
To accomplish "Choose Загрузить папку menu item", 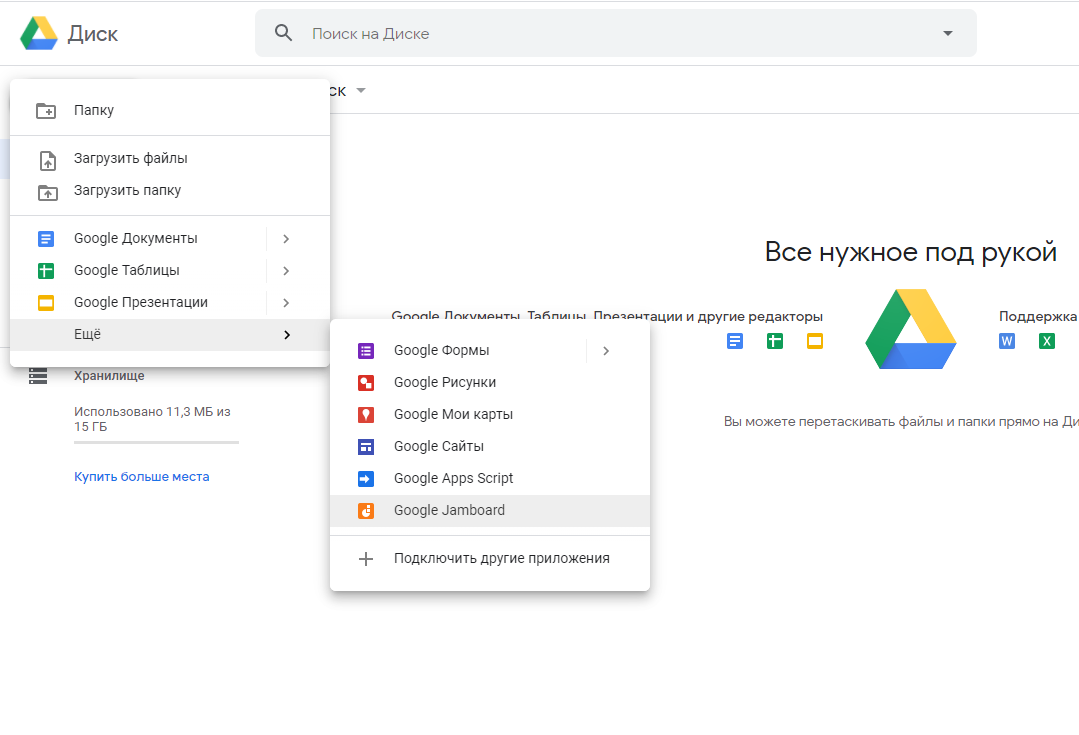I will (170, 190).
